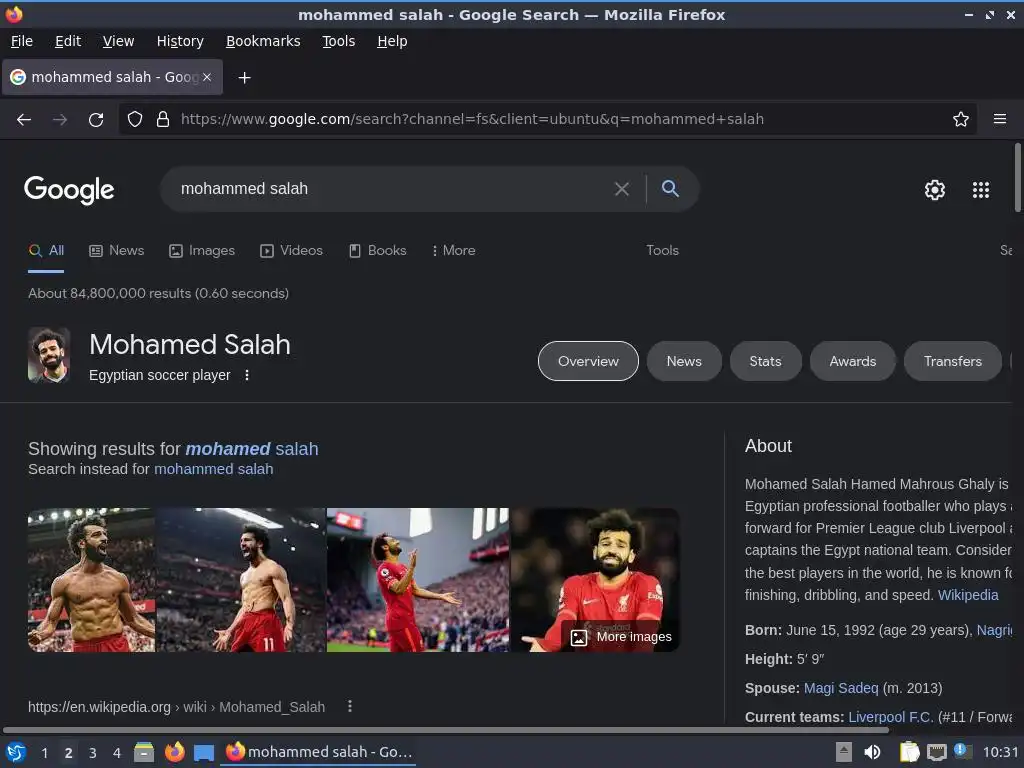
Task: Open the tracking protection shield icon
Action: (x=135, y=119)
